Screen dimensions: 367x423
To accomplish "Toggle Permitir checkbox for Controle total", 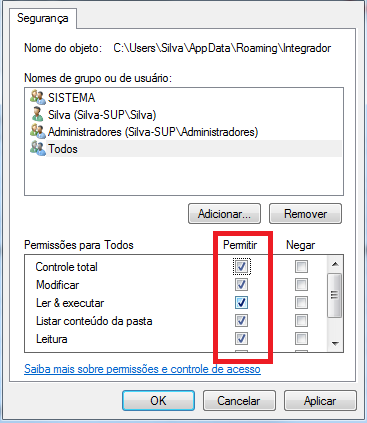I will coord(241,266).
